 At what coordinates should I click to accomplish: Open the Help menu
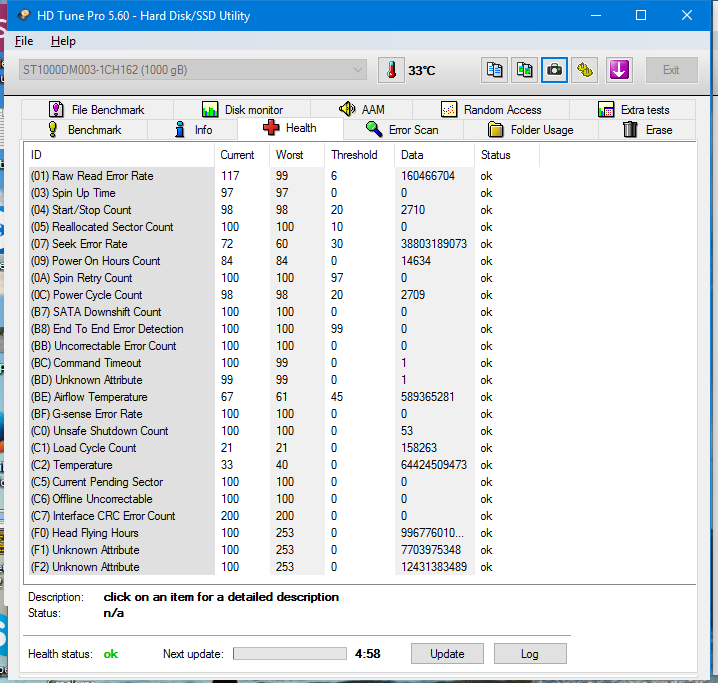(63, 41)
